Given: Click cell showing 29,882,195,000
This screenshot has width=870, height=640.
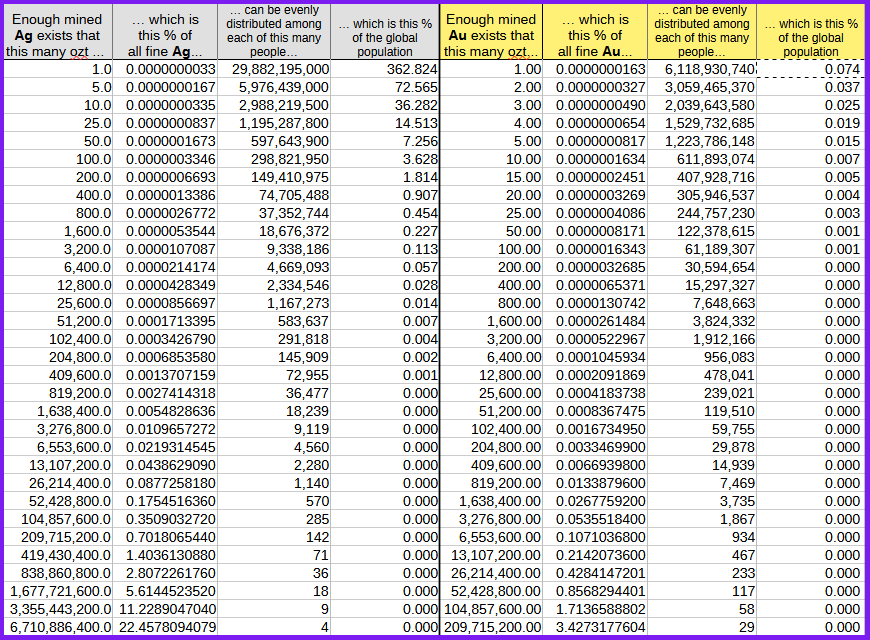Looking at the screenshot, I should 274,69.
